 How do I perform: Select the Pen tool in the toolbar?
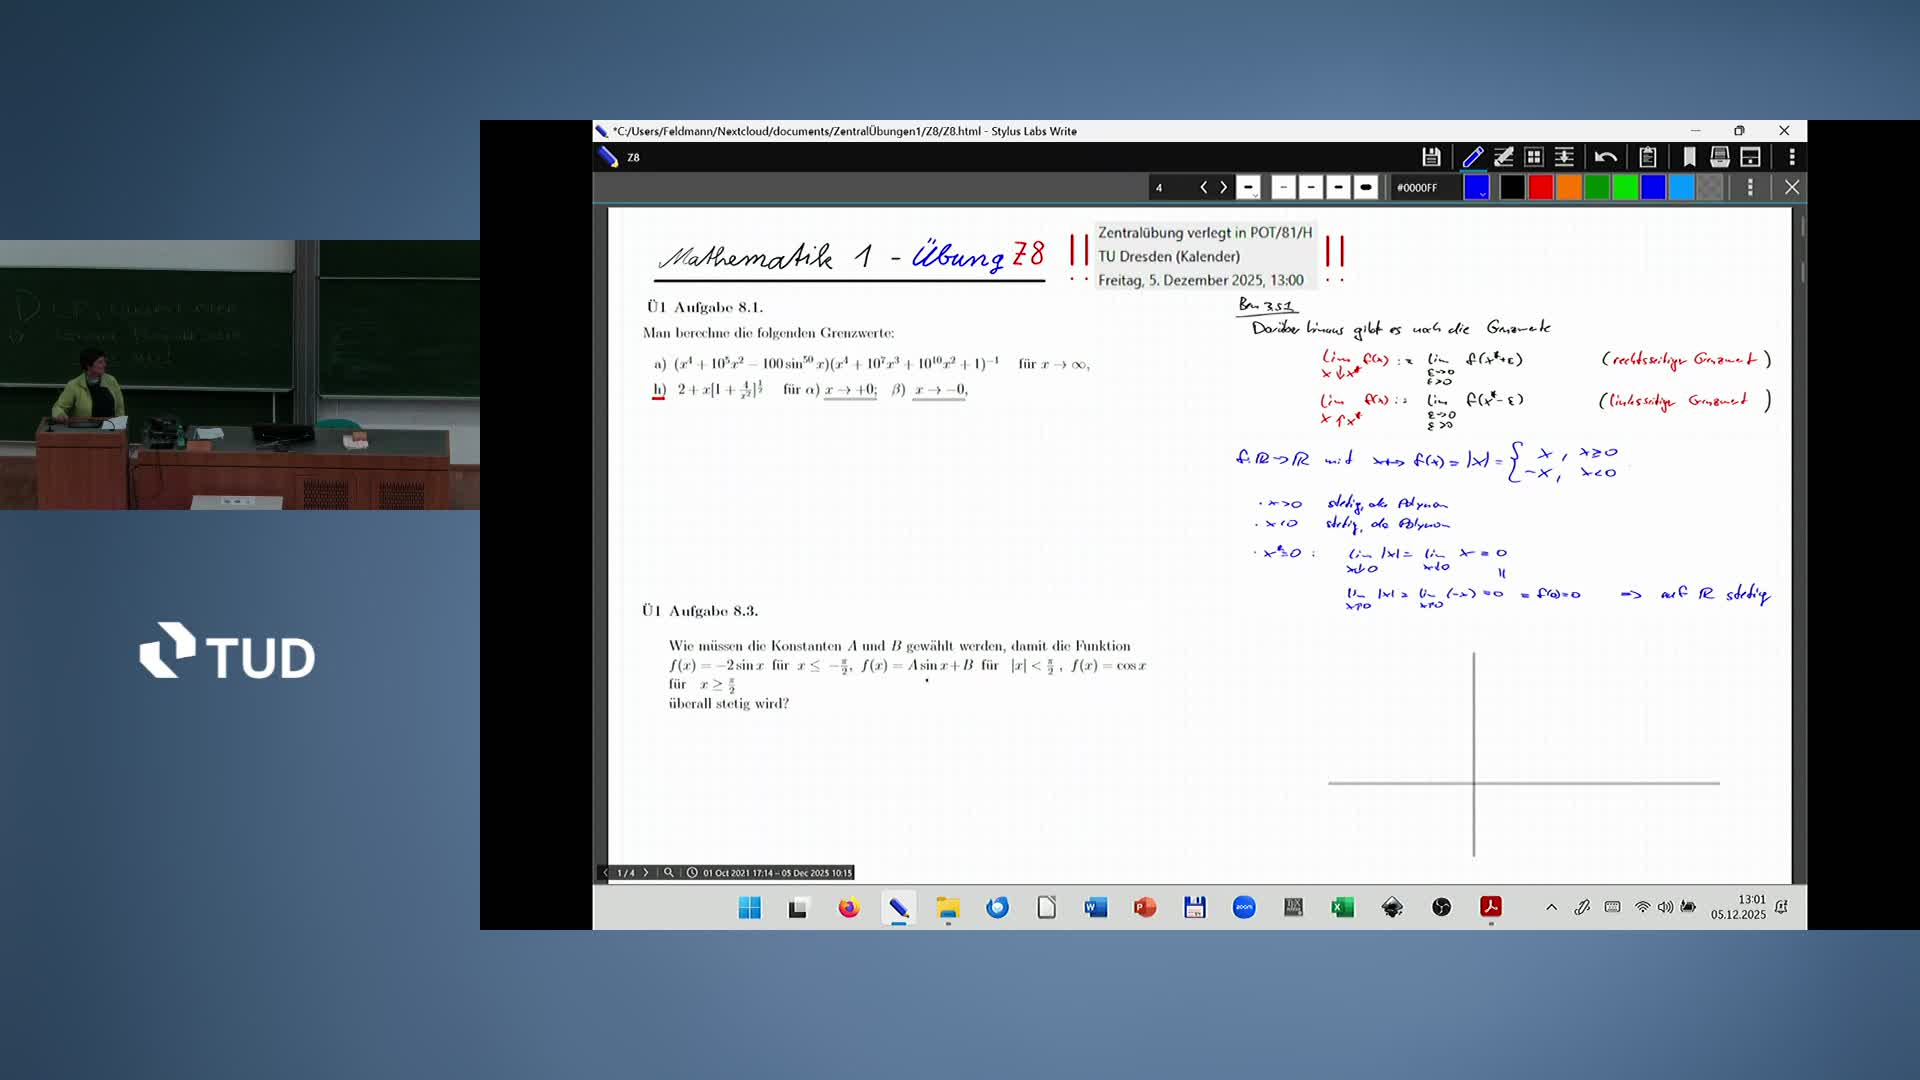pos(1471,157)
